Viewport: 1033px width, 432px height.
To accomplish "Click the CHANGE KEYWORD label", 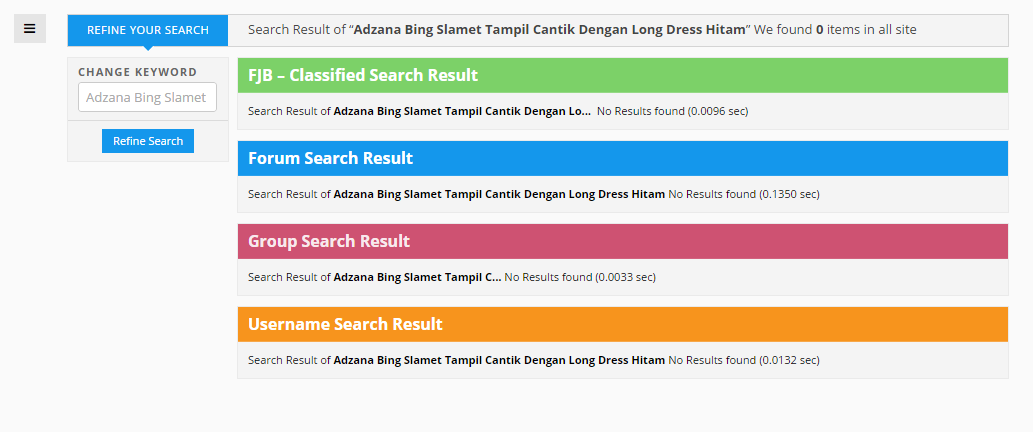I will pos(138,72).
